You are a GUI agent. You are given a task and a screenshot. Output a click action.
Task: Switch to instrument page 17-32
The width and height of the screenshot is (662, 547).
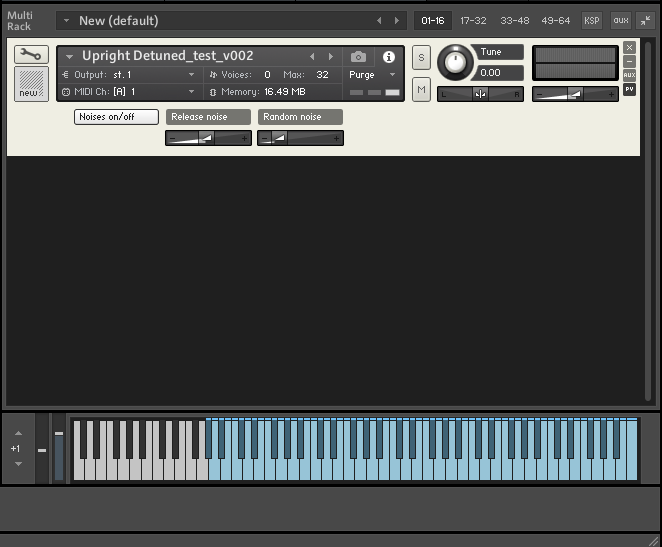473,20
